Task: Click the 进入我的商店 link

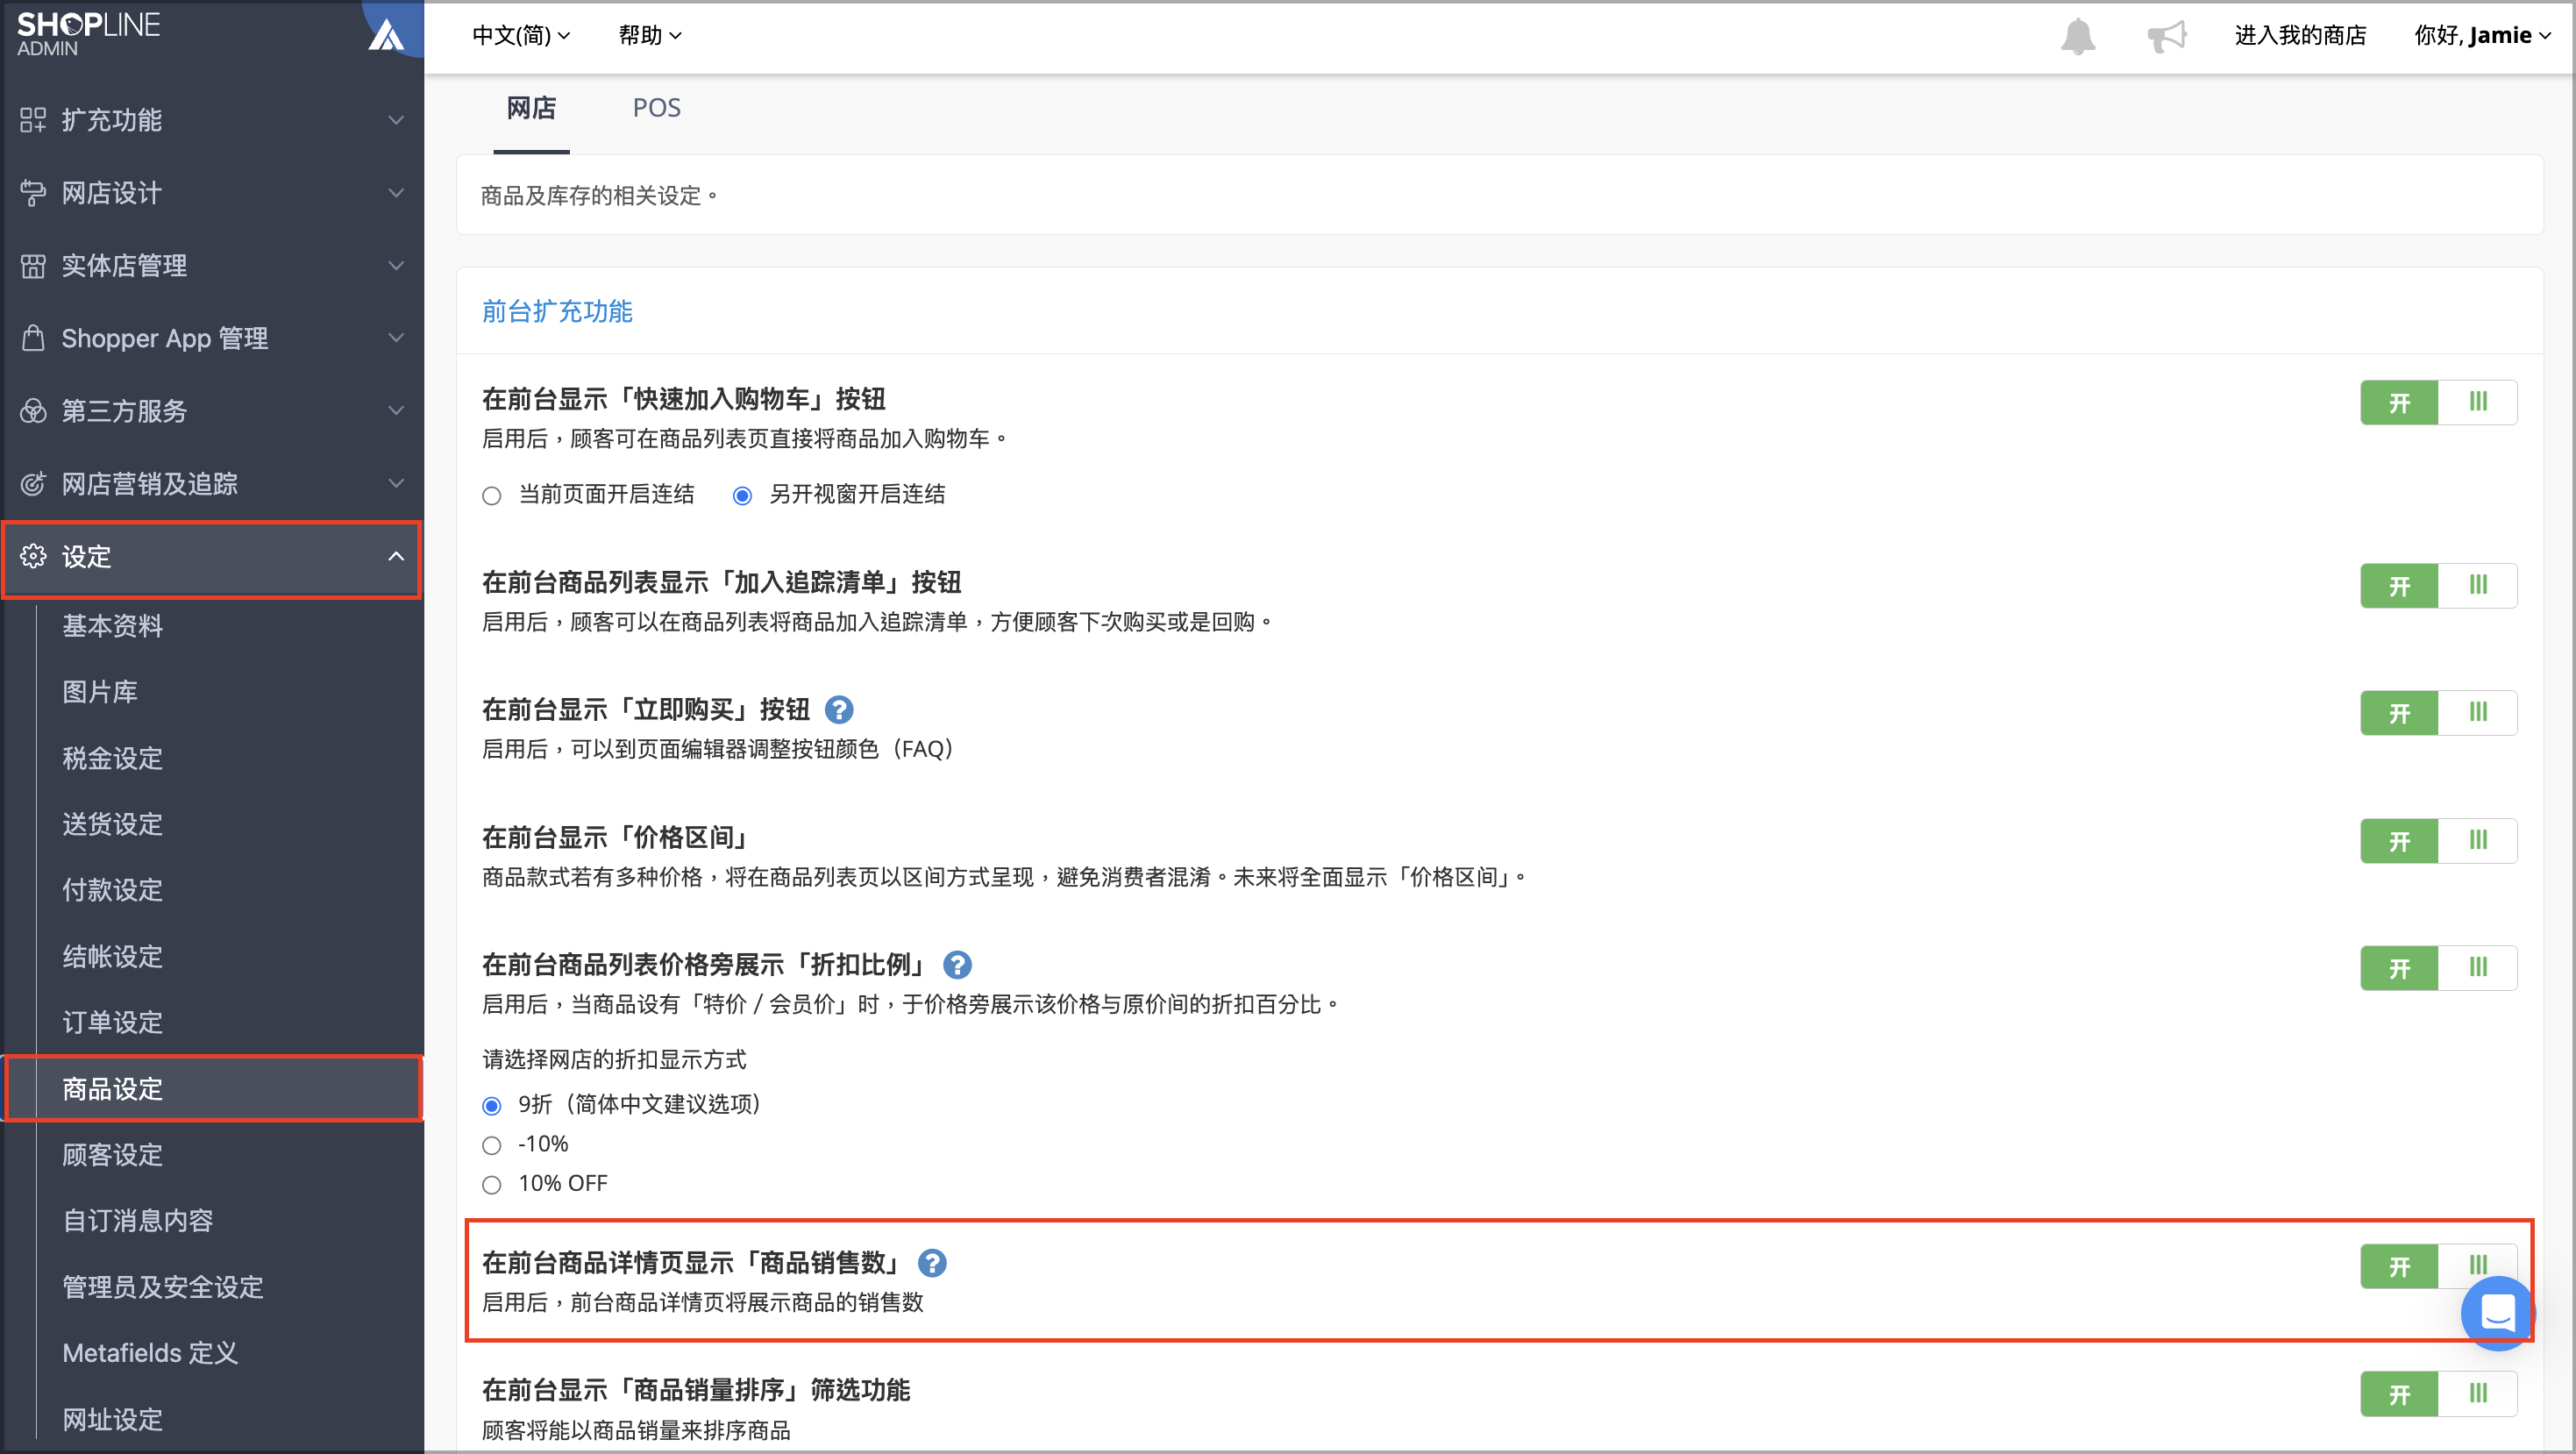Action: [2300, 36]
